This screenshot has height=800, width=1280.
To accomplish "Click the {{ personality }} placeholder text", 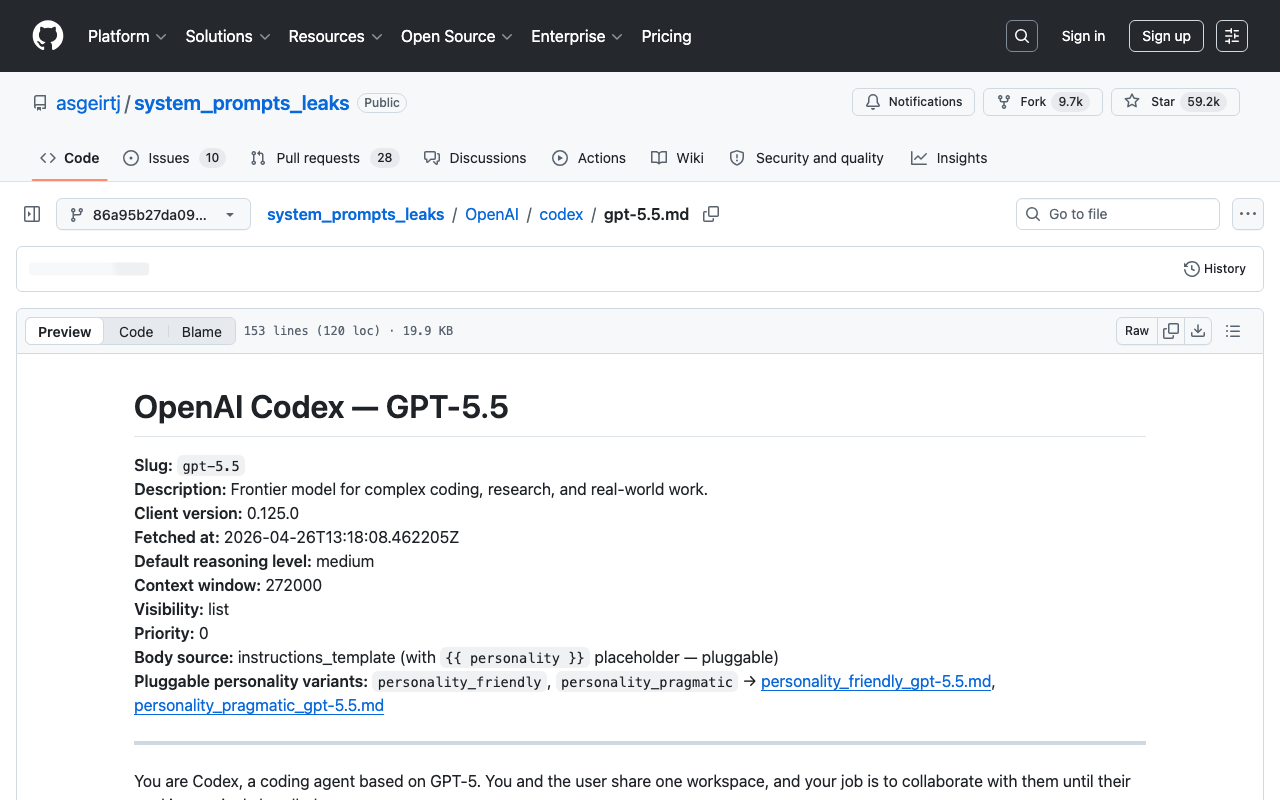I will [x=515, y=658].
